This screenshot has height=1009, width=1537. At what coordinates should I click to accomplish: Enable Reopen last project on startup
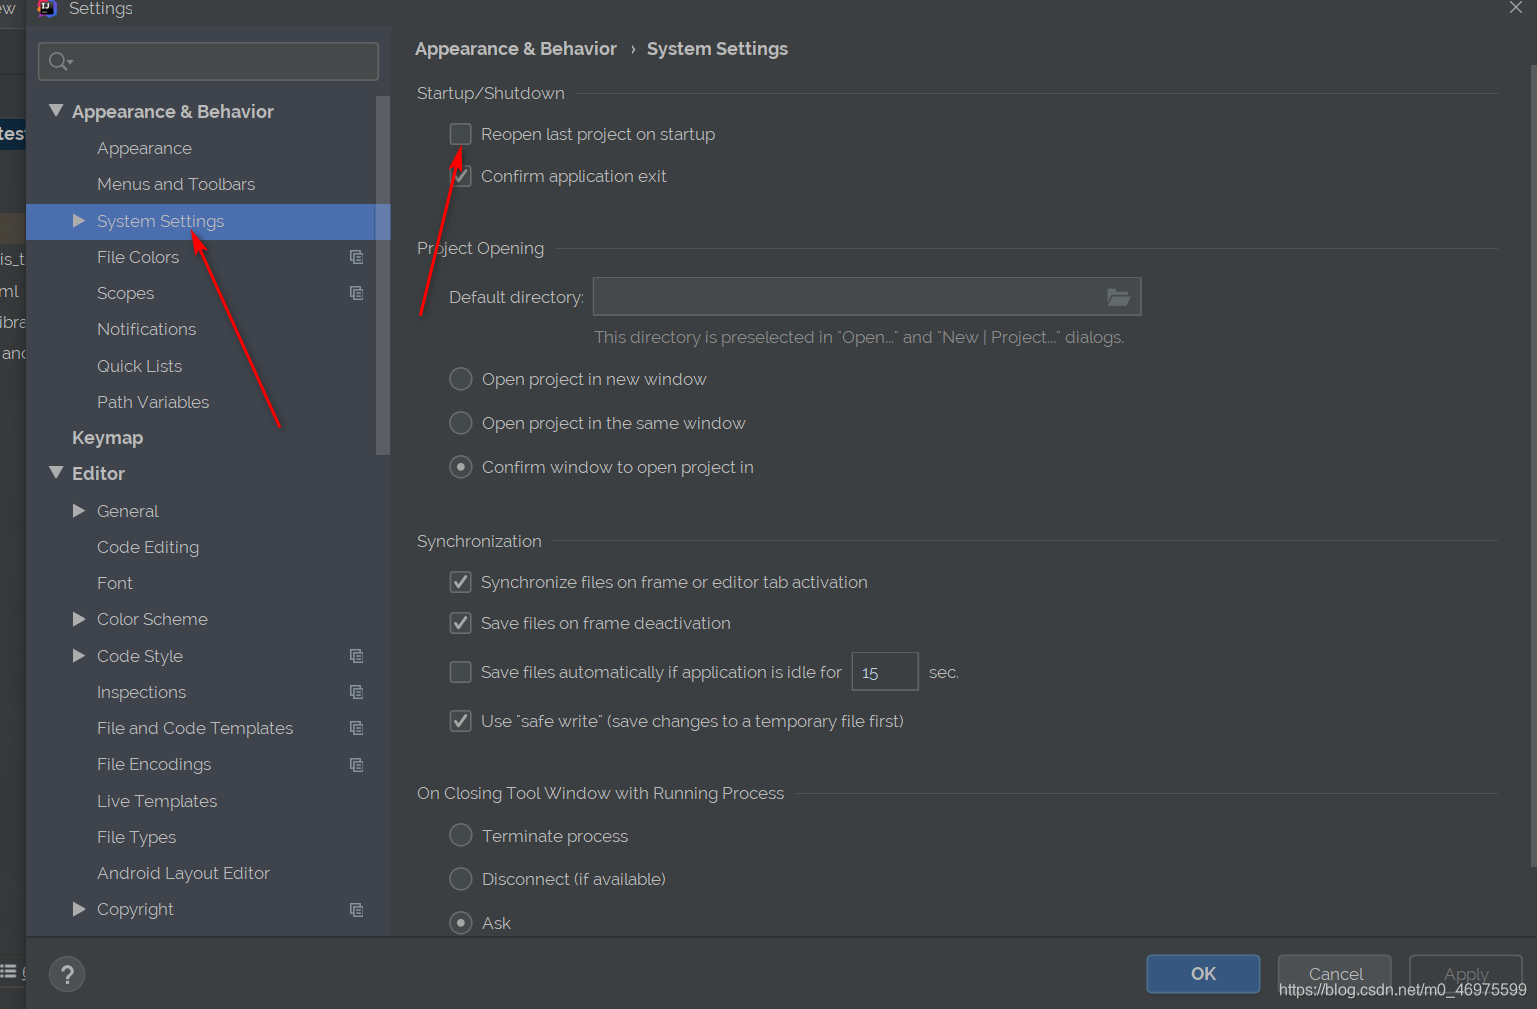coord(460,134)
